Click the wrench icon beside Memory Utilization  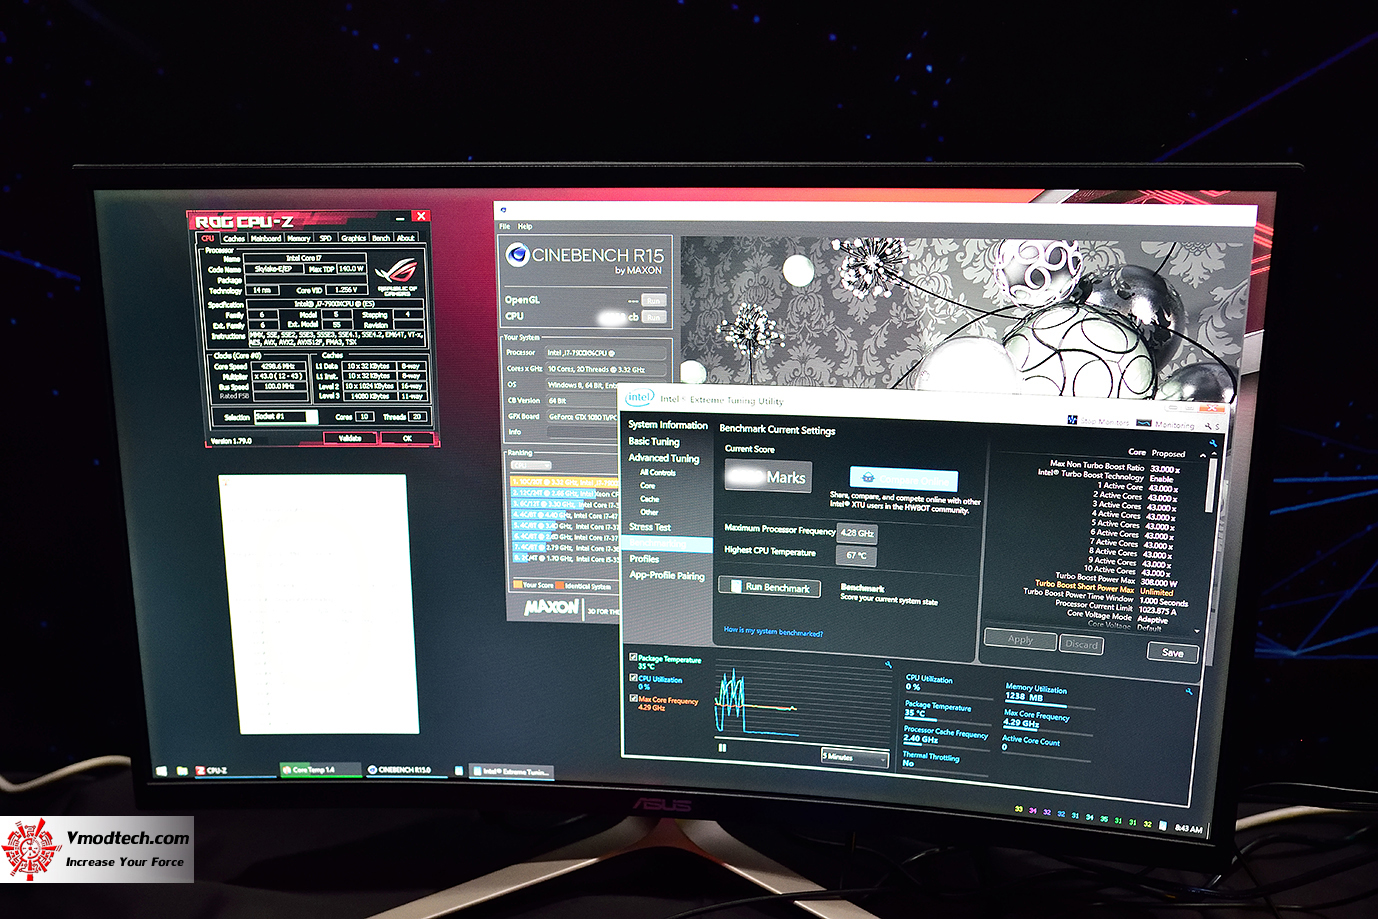(1189, 692)
